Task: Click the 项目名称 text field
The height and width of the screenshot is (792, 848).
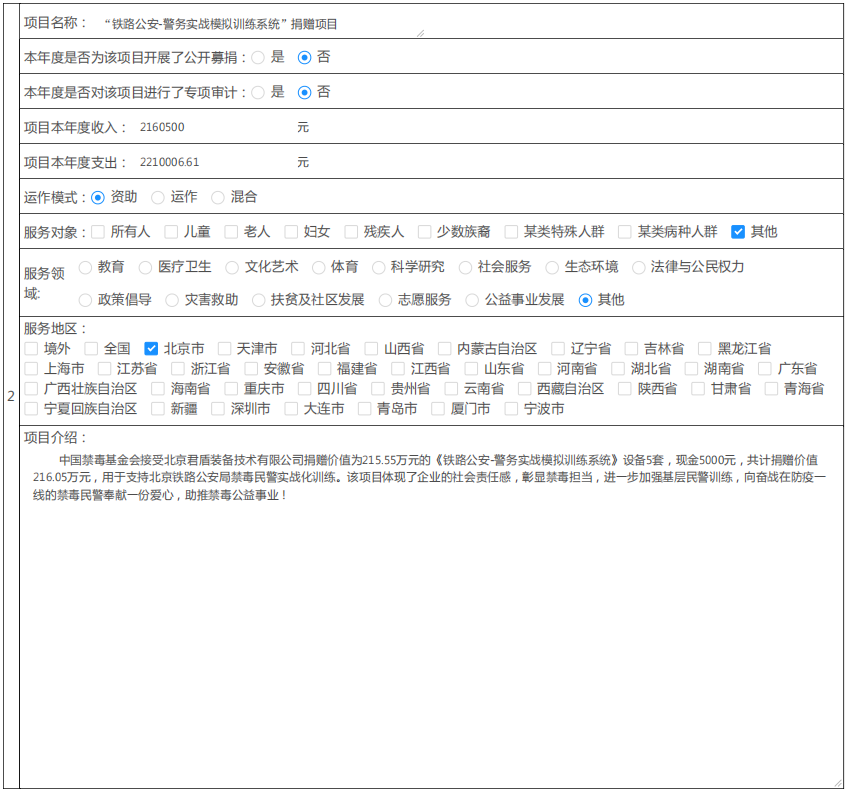Action: (260, 23)
